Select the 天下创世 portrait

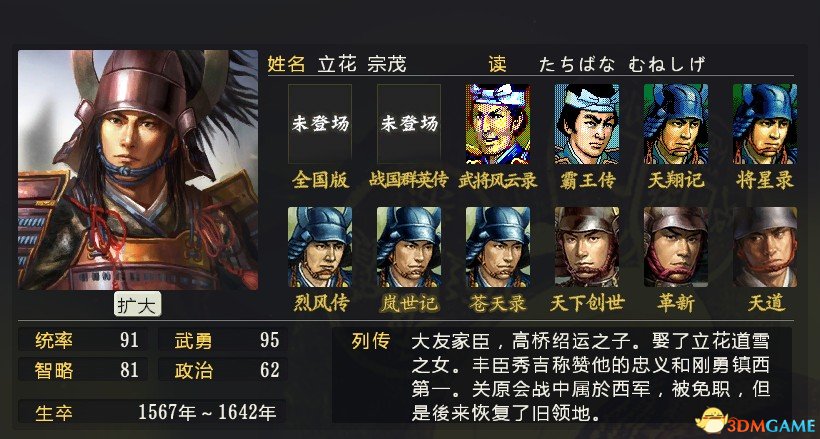pos(586,247)
